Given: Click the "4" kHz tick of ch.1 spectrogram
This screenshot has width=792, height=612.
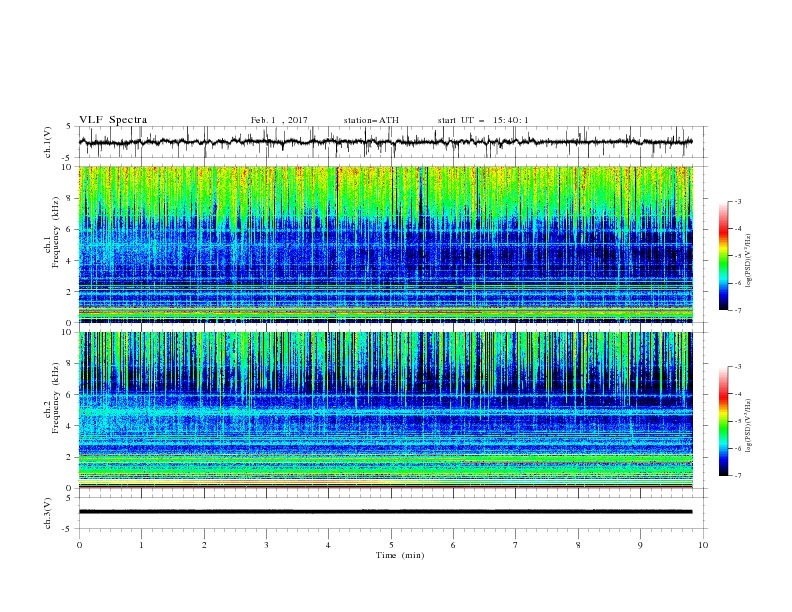Looking at the screenshot, I should point(70,261).
